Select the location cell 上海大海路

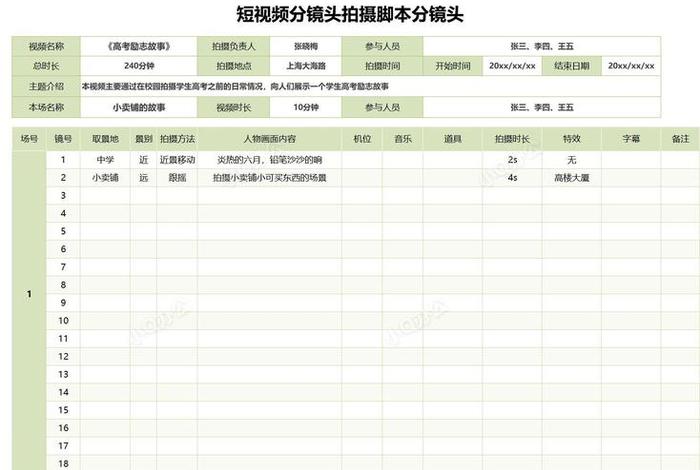(x=306, y=66)
